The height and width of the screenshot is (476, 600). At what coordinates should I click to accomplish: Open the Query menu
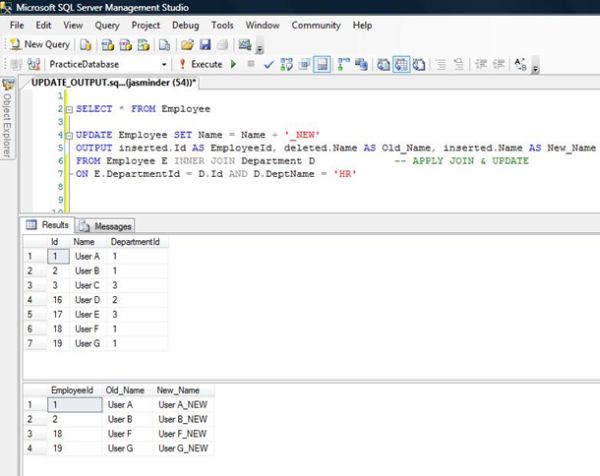(x=107, y=24)
